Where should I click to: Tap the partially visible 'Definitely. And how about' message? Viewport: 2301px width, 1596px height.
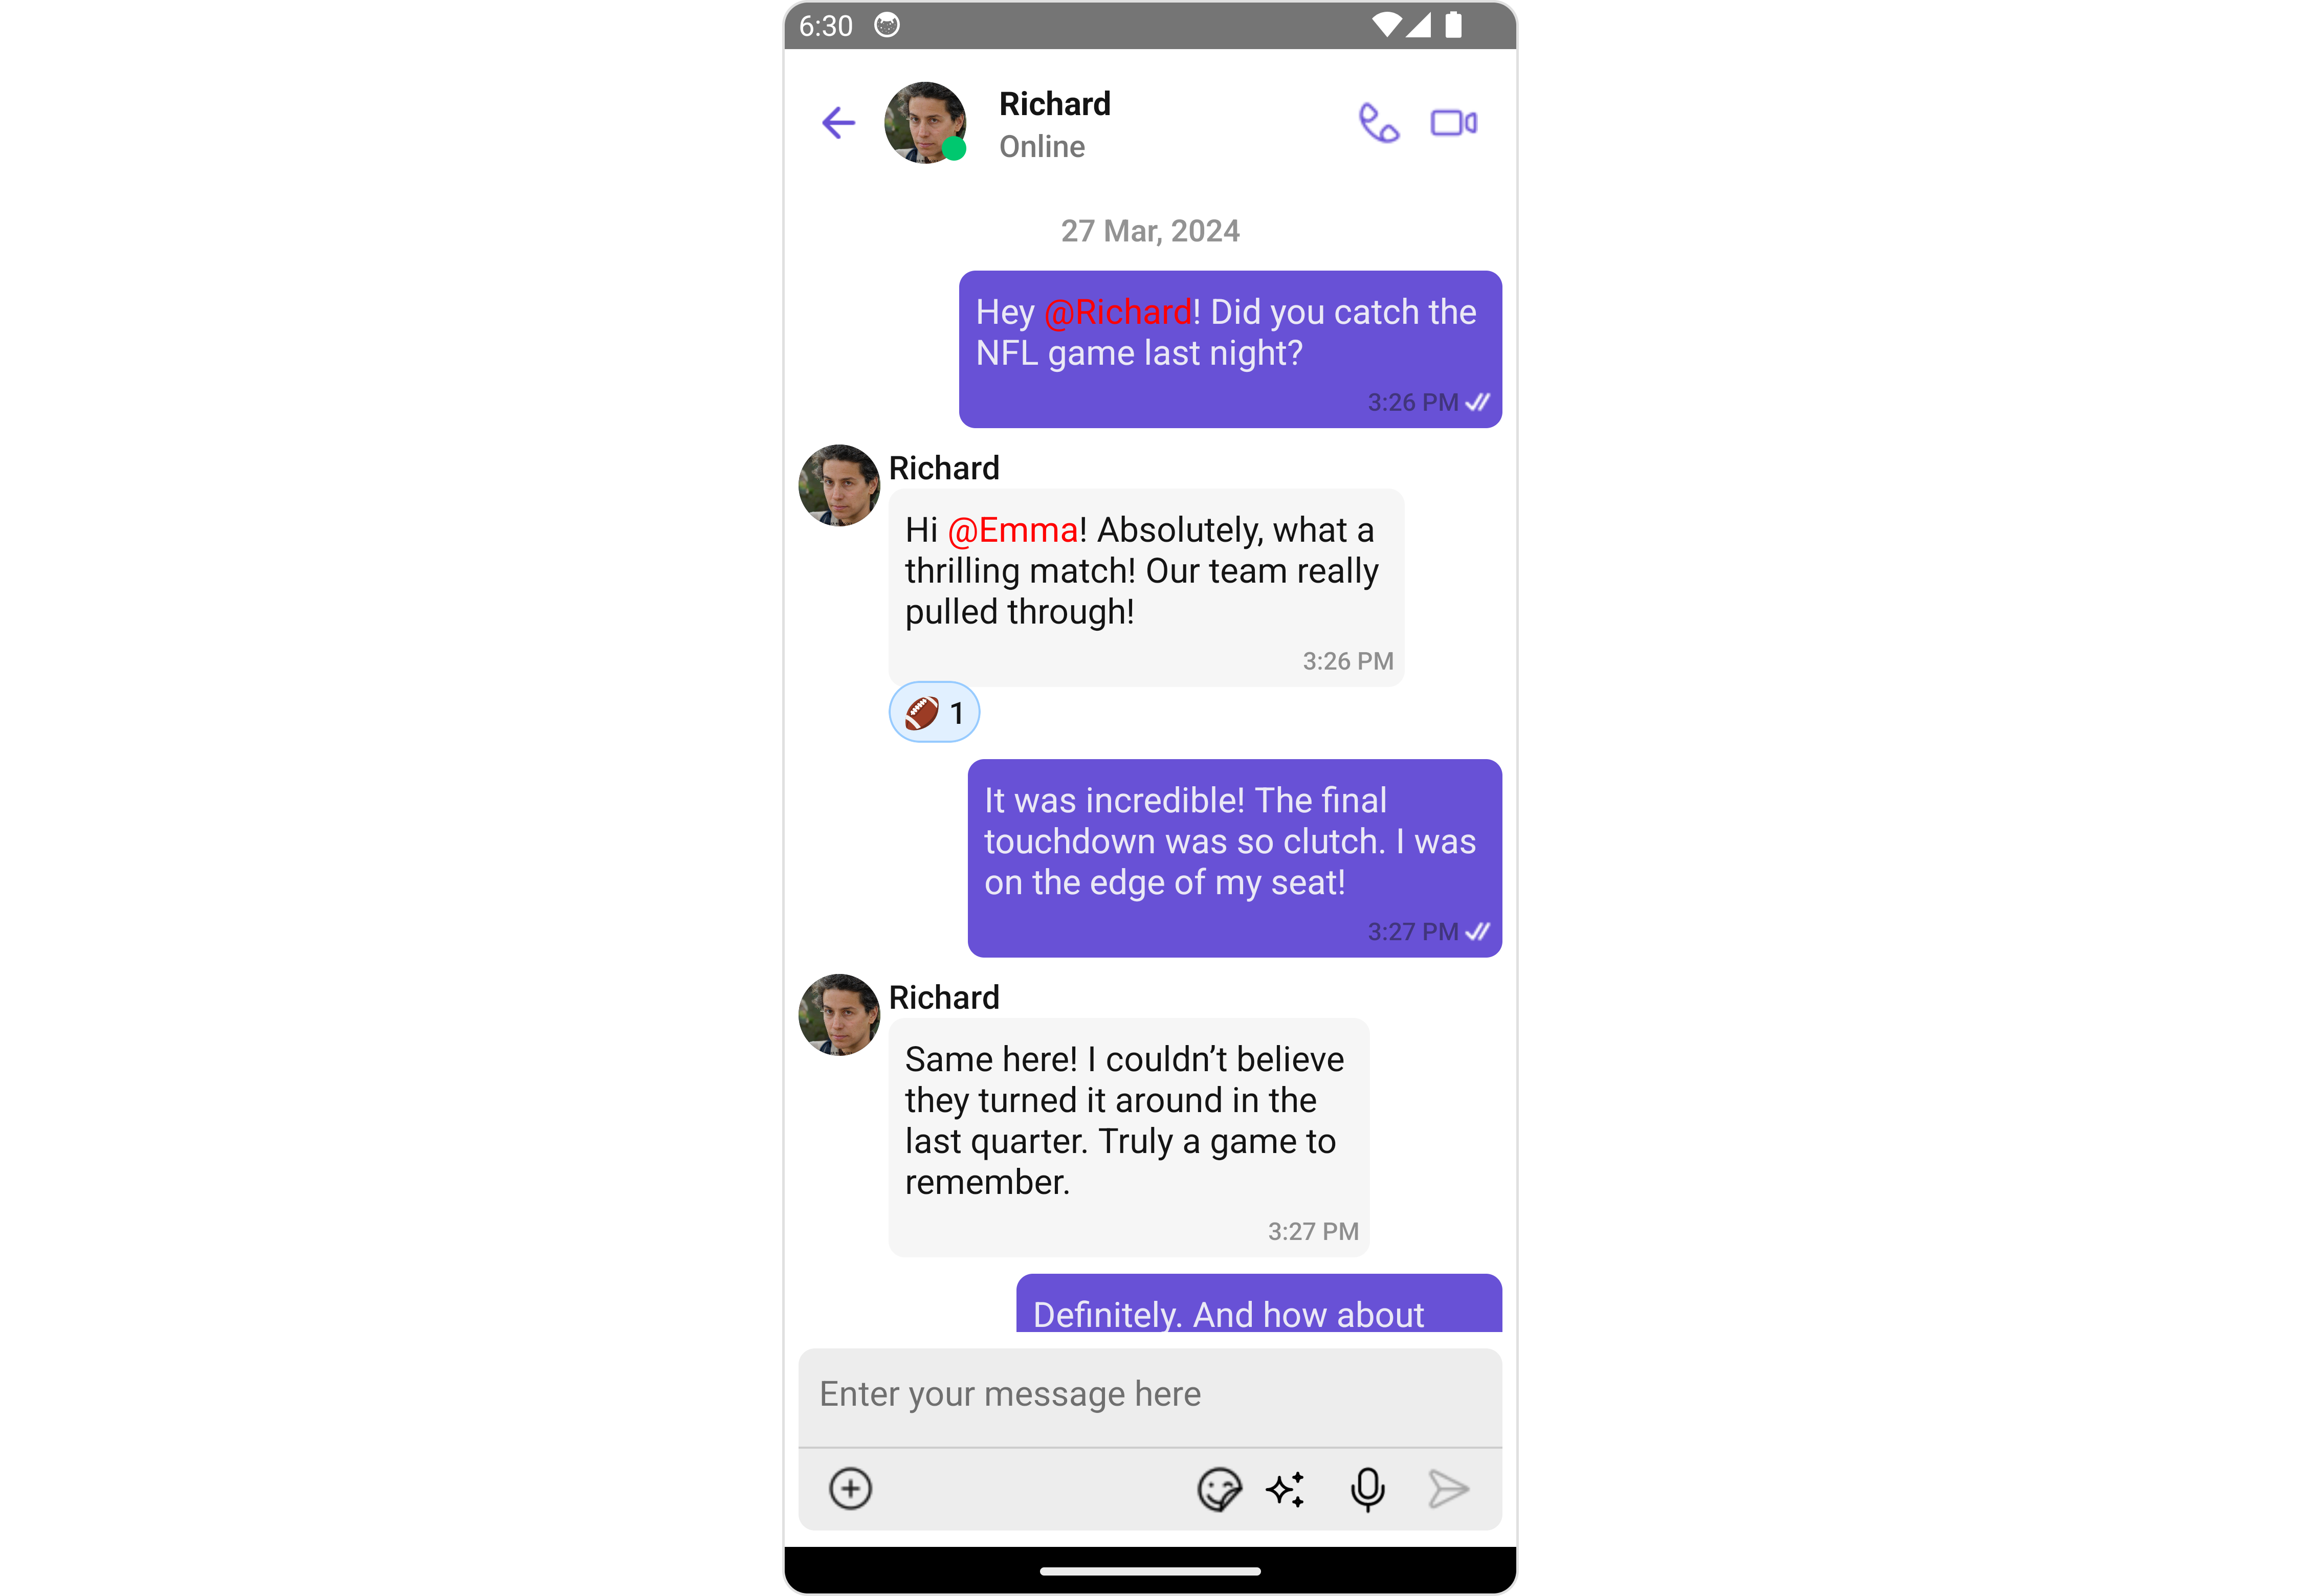[1259, 1303]
